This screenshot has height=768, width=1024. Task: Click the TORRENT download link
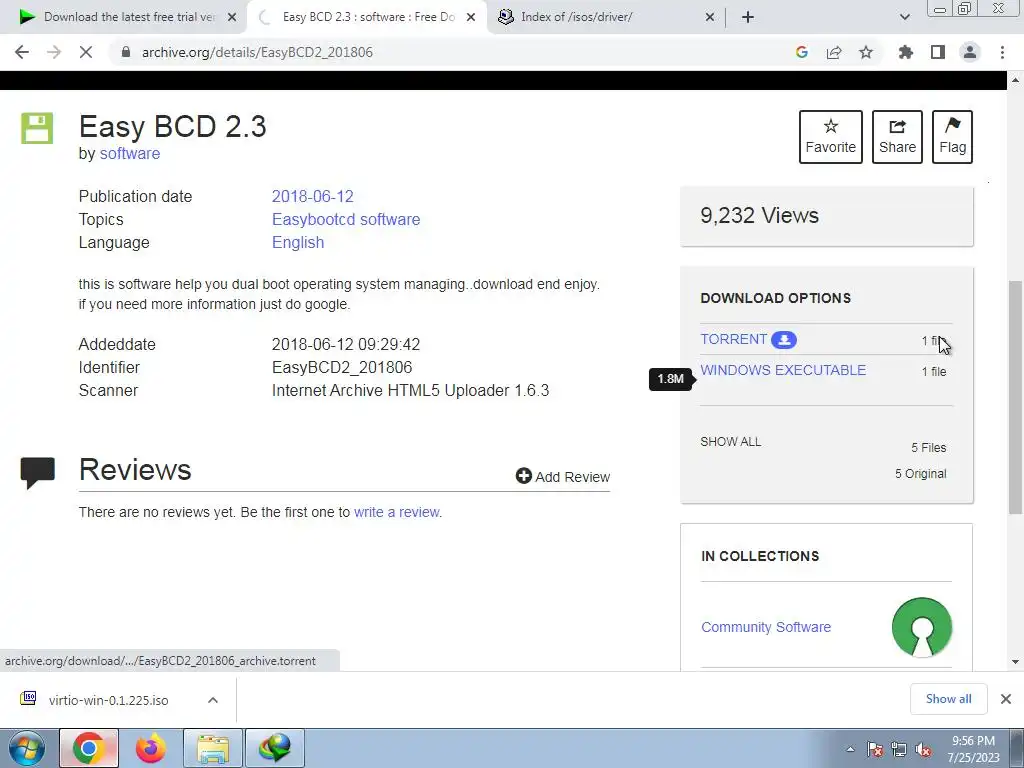click(x=733, y=340)
